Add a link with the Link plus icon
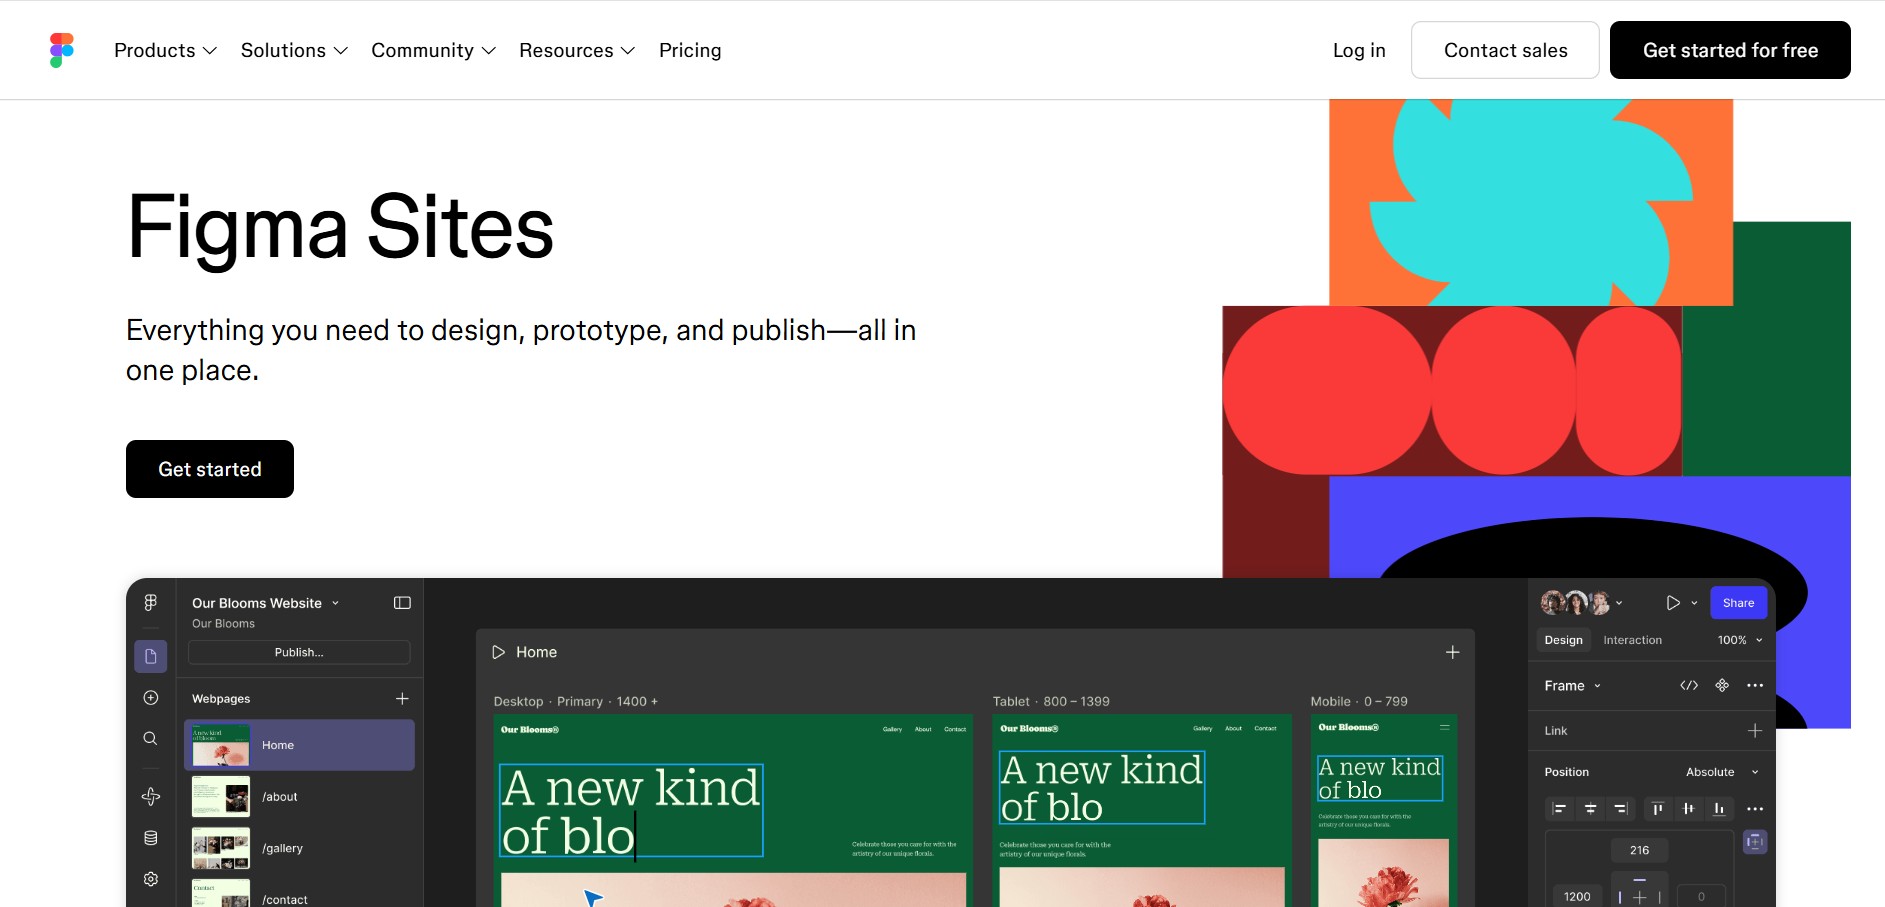The image size is (1885, 907). tap(1755, 731)
